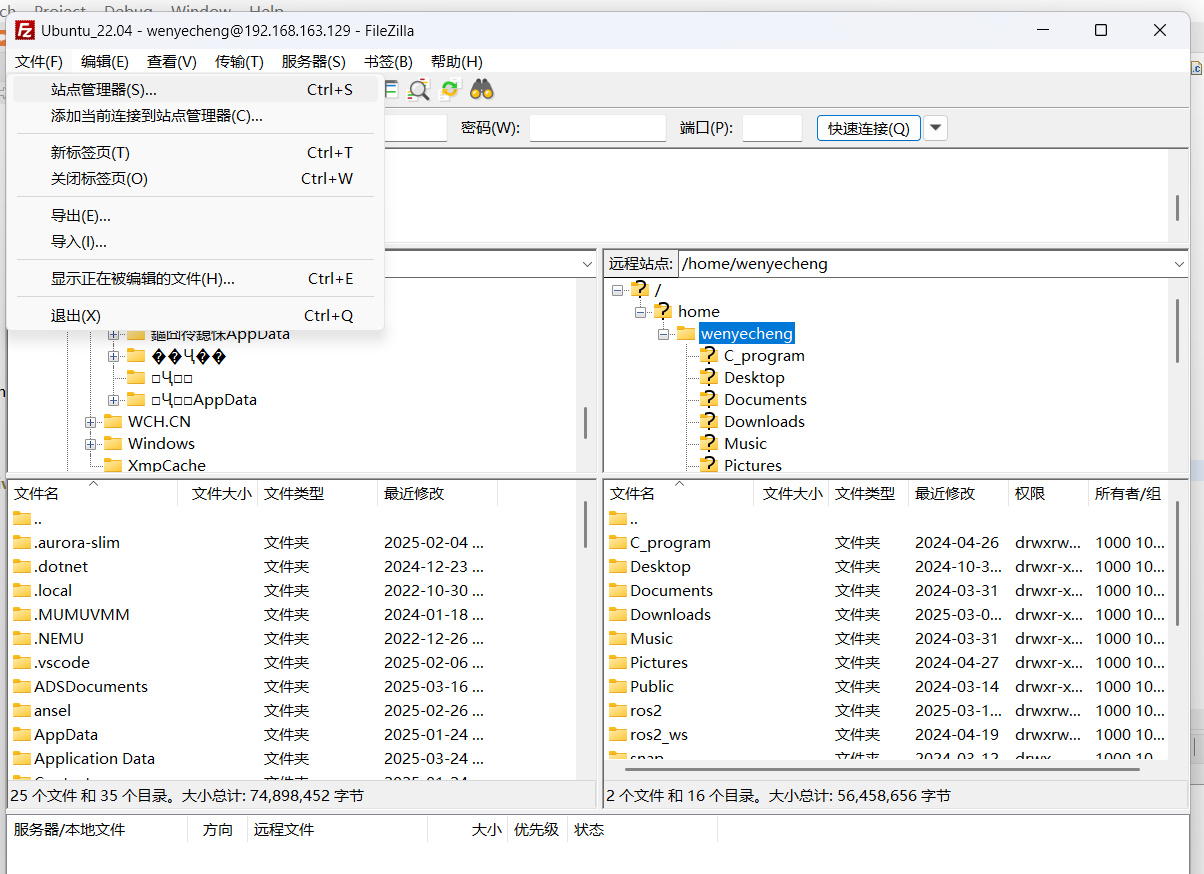Click the ros2_ws folder icon in remote list
1204x874 pixels.
(x=618, y=734)
